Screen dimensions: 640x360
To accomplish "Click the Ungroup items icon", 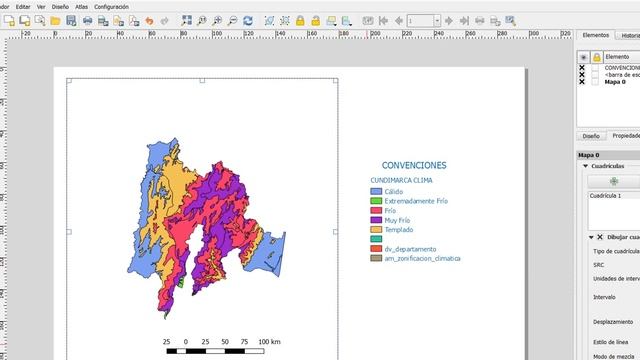I will [285, 20].
